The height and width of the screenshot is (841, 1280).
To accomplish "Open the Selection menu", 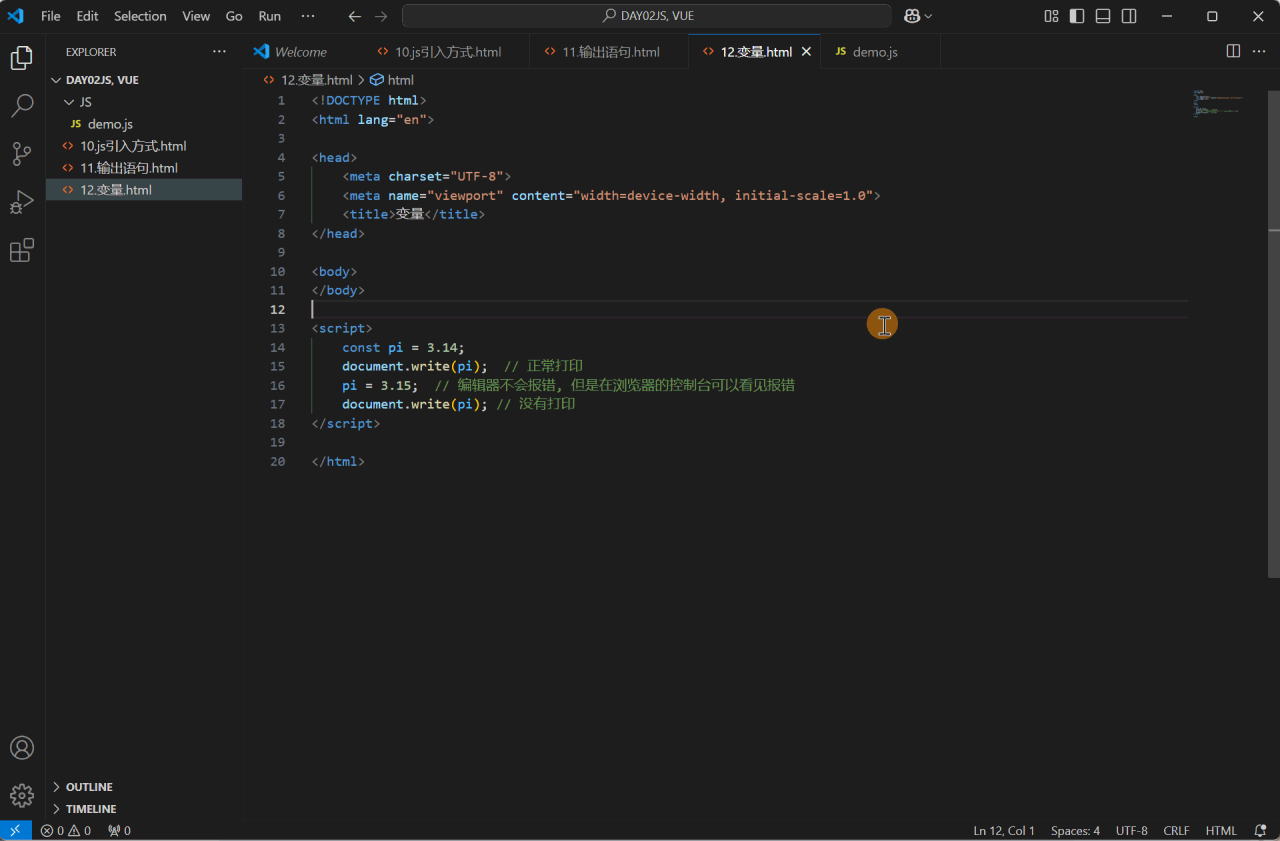I will point(140,16).
